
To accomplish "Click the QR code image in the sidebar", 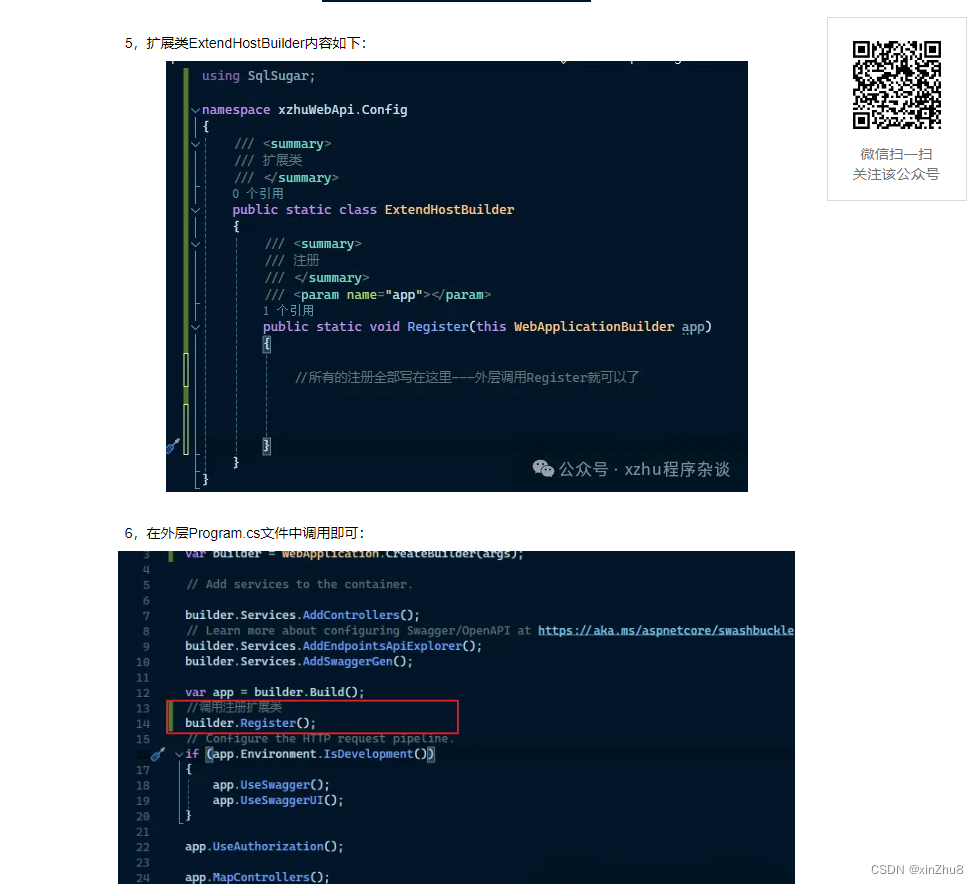I will (896, 85).
